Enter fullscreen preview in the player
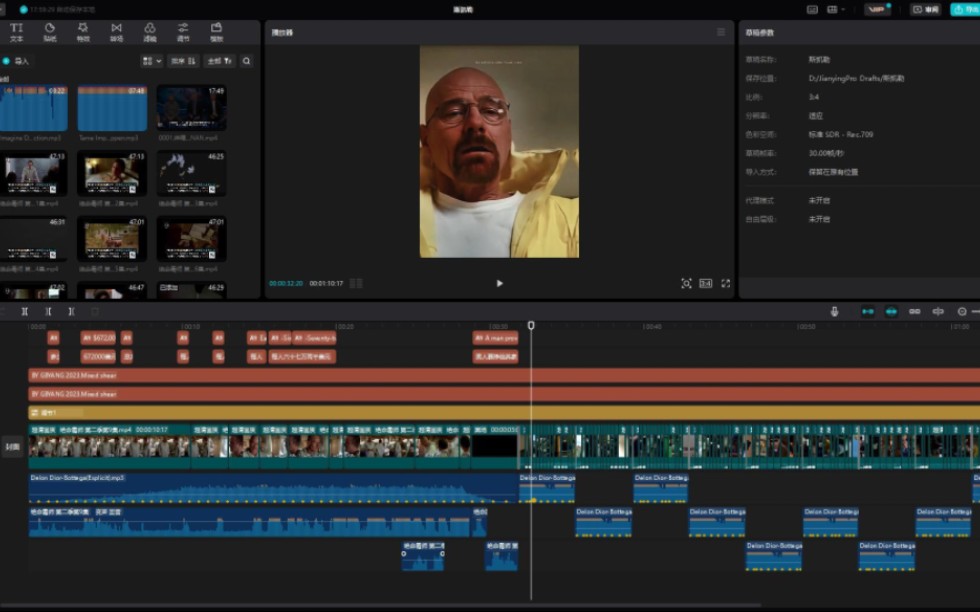The image size is (980, 612). click(726, 283)
